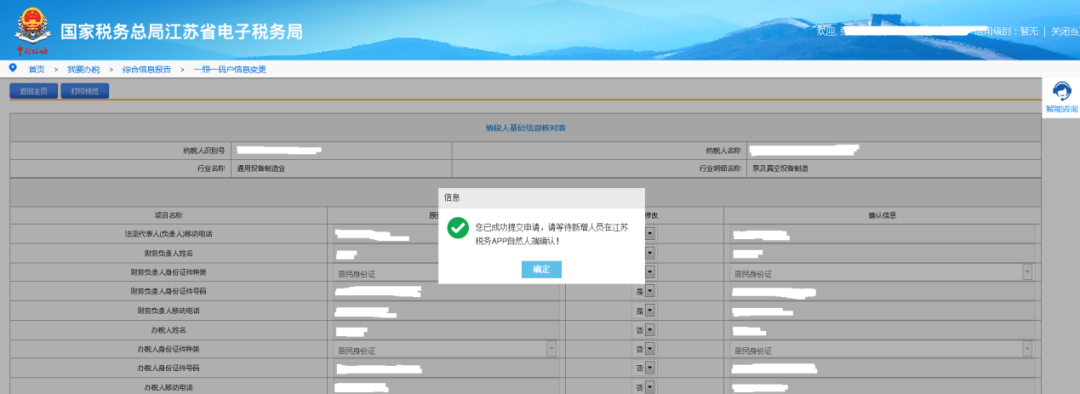Open modify dropdown for 法定代表人移动电话 row
The image size is (1080, 394).
[650, 234]
